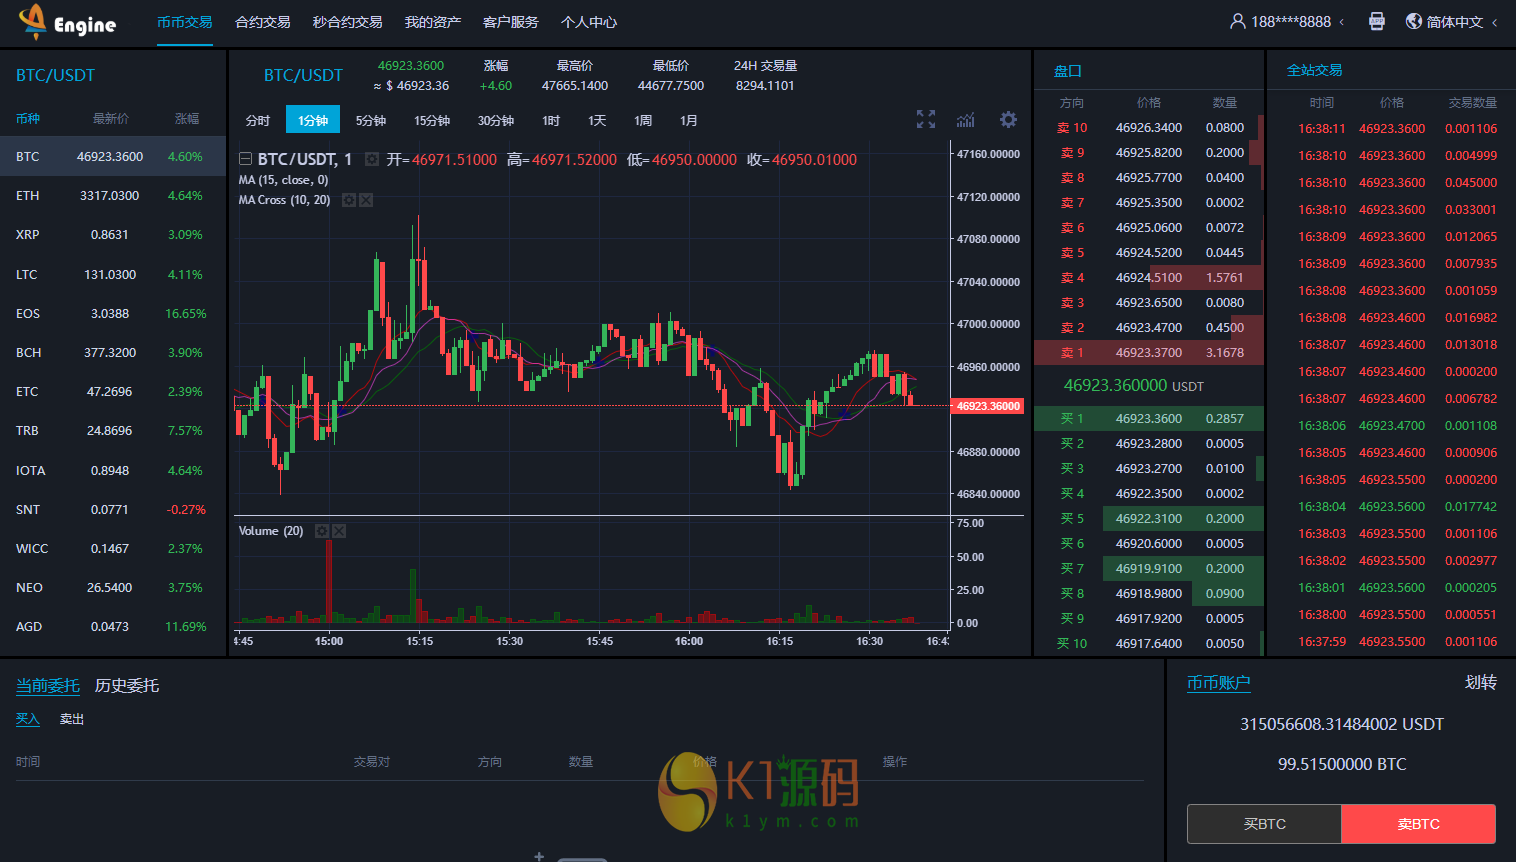This screenshot has height=862, width=1516.
Task: Click the 划转 transfer link
Action: (1480, 682)
